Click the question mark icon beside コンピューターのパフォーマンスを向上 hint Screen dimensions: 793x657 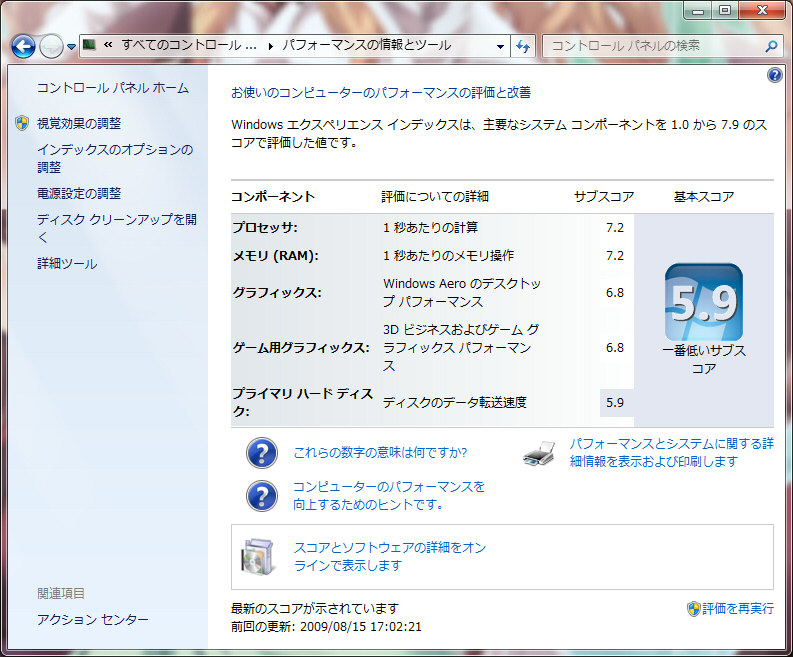262,495
